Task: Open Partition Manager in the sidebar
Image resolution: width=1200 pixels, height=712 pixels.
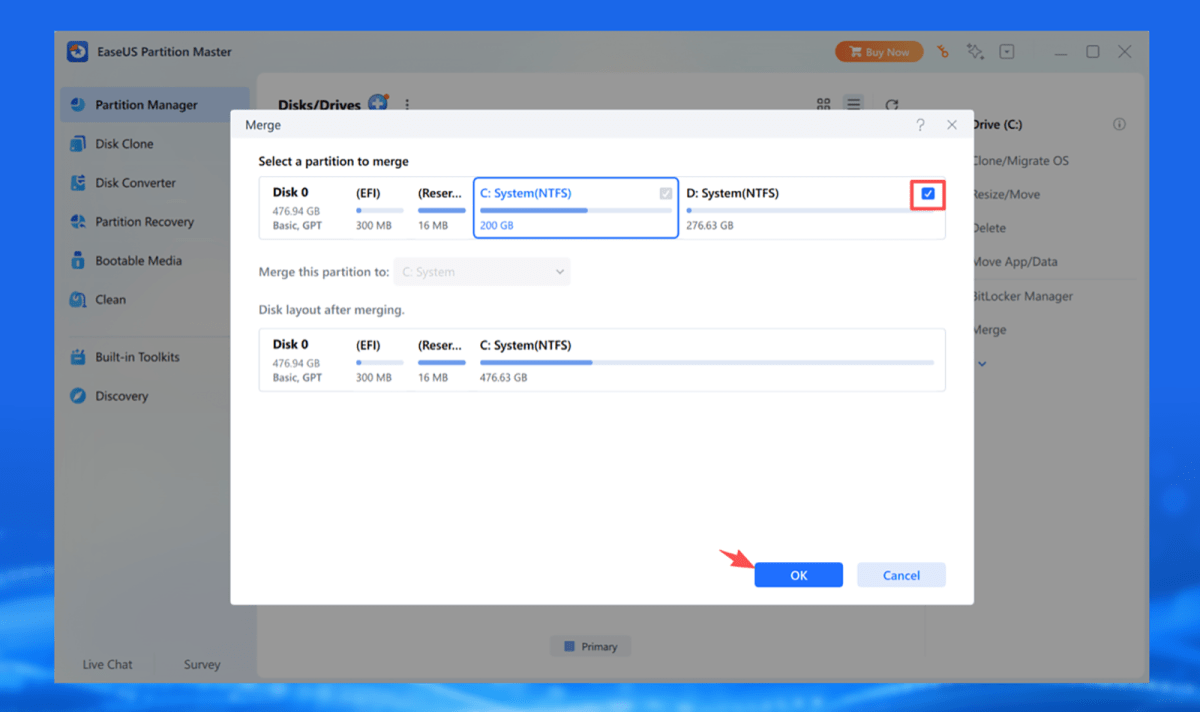Action: click(154, 105)
